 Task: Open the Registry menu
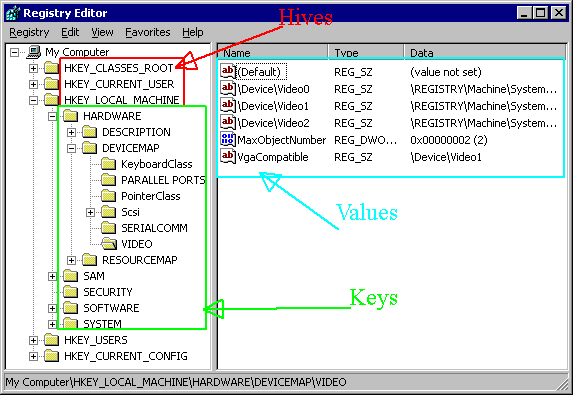29,33
